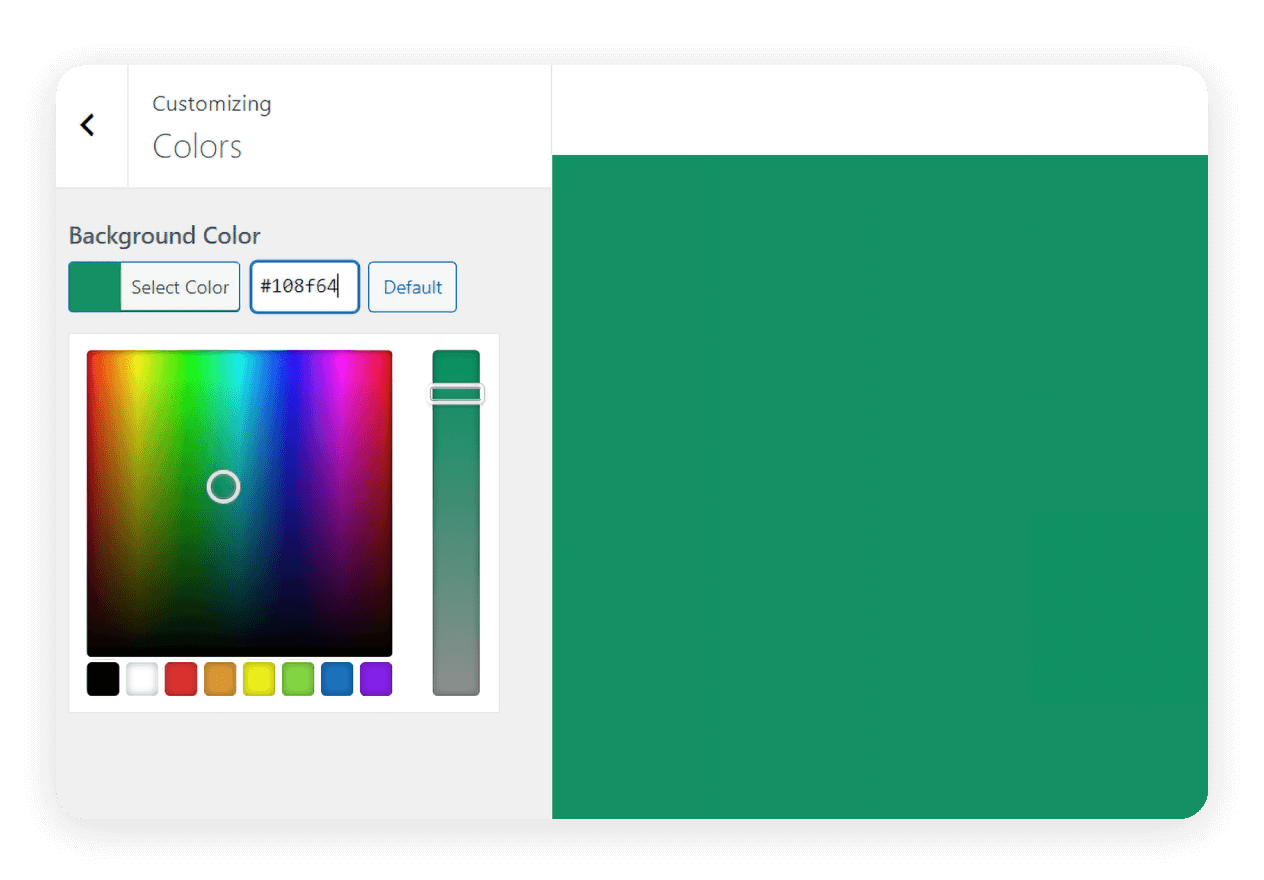Image resolution: width=1264 pixels, height=880 pixels.
Task: Select the yellow preset swatch
Action: point(259,678)
